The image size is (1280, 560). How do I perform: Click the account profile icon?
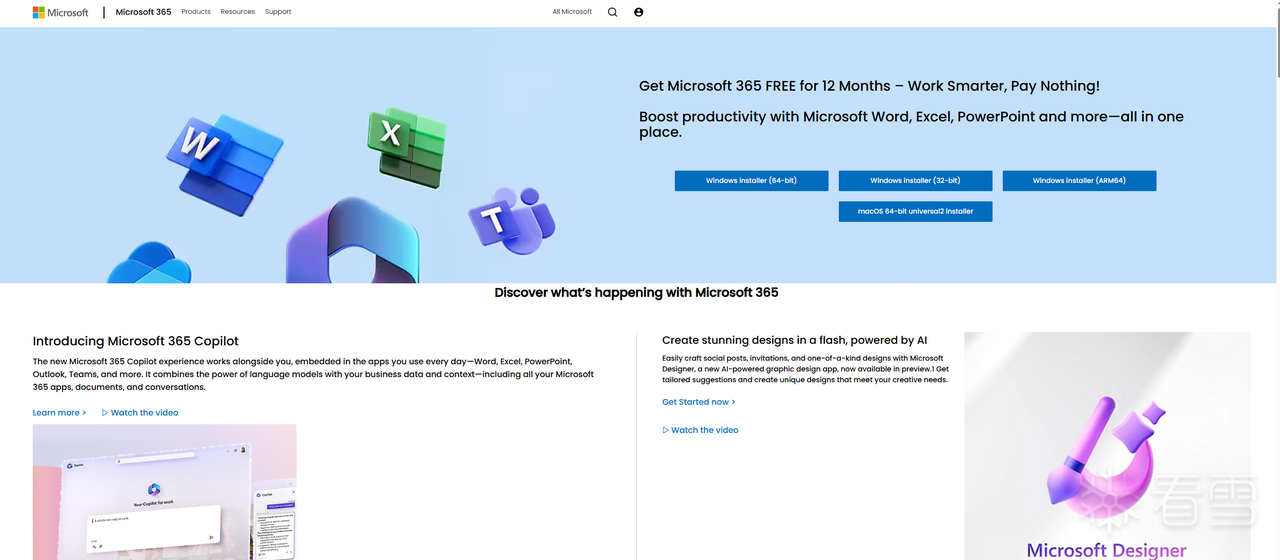click(639, 12)
